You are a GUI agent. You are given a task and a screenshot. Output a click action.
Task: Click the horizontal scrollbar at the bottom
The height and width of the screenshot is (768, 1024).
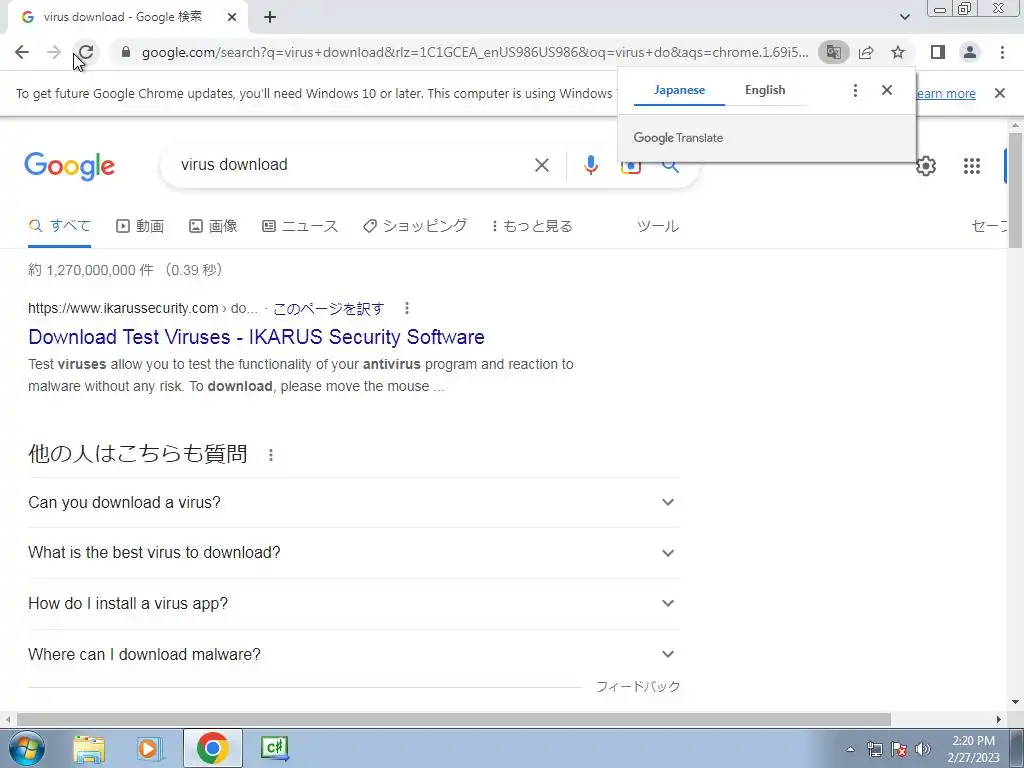point(453,719)
